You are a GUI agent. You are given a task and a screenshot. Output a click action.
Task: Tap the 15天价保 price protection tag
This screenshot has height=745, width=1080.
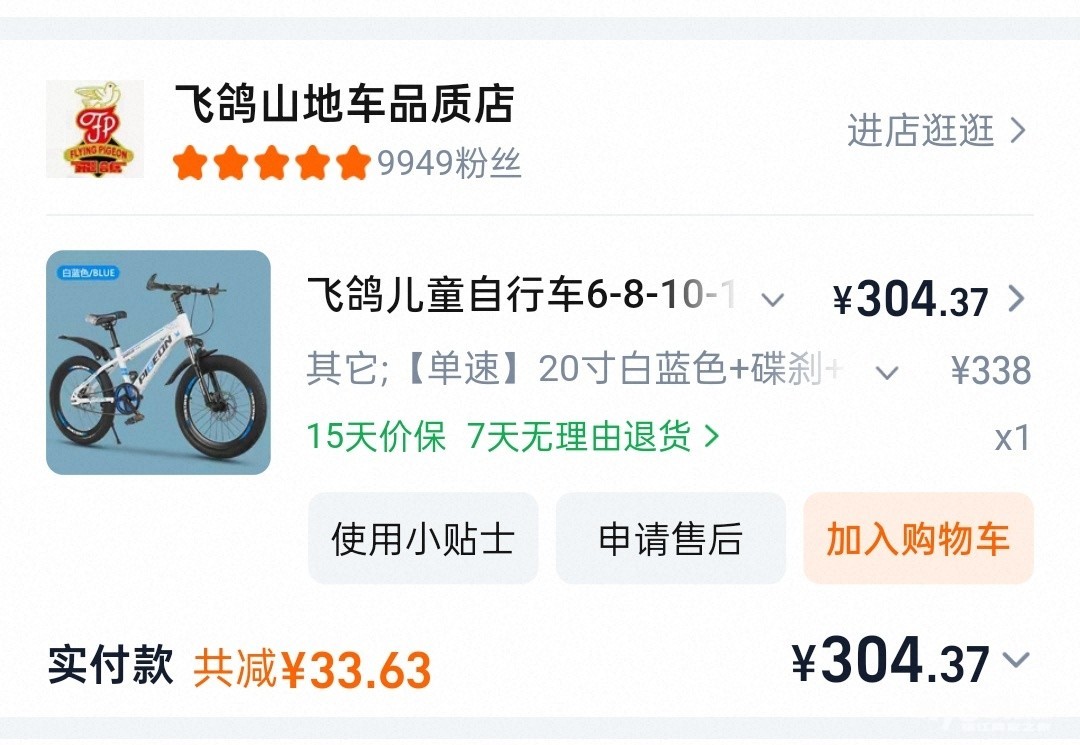(376, 437)
